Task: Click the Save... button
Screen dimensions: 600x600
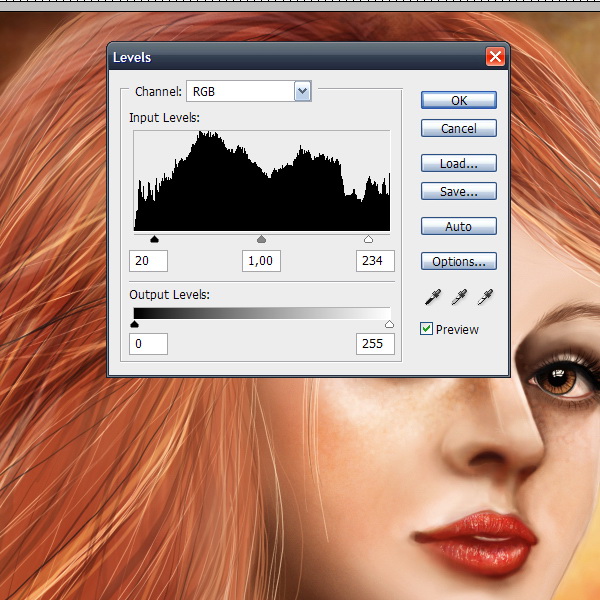Action: pos(459,191)
